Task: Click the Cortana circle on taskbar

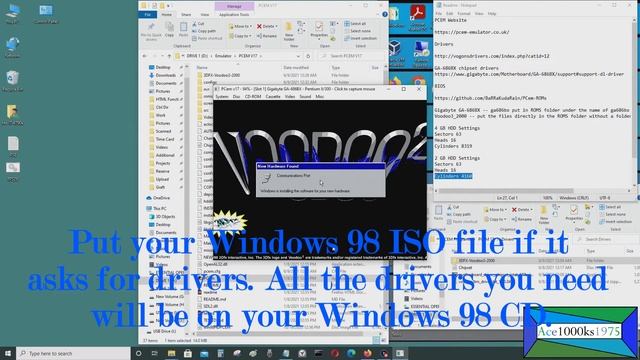Action: click(x=138, y=353)
